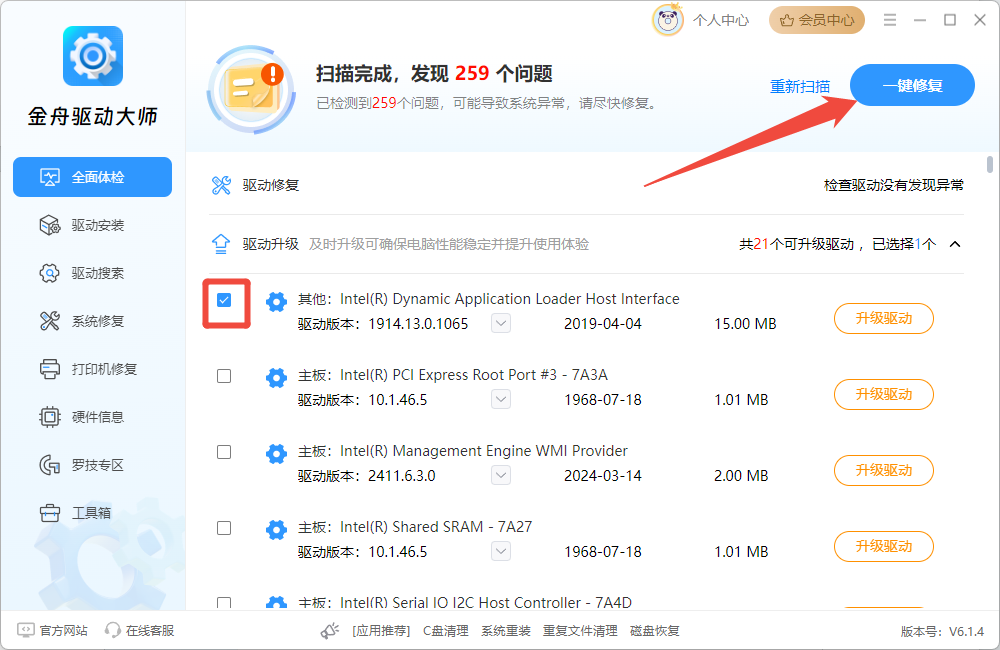Open the hamburger menu icon
The image size is (1000, 650).
(x=890, y=20)
